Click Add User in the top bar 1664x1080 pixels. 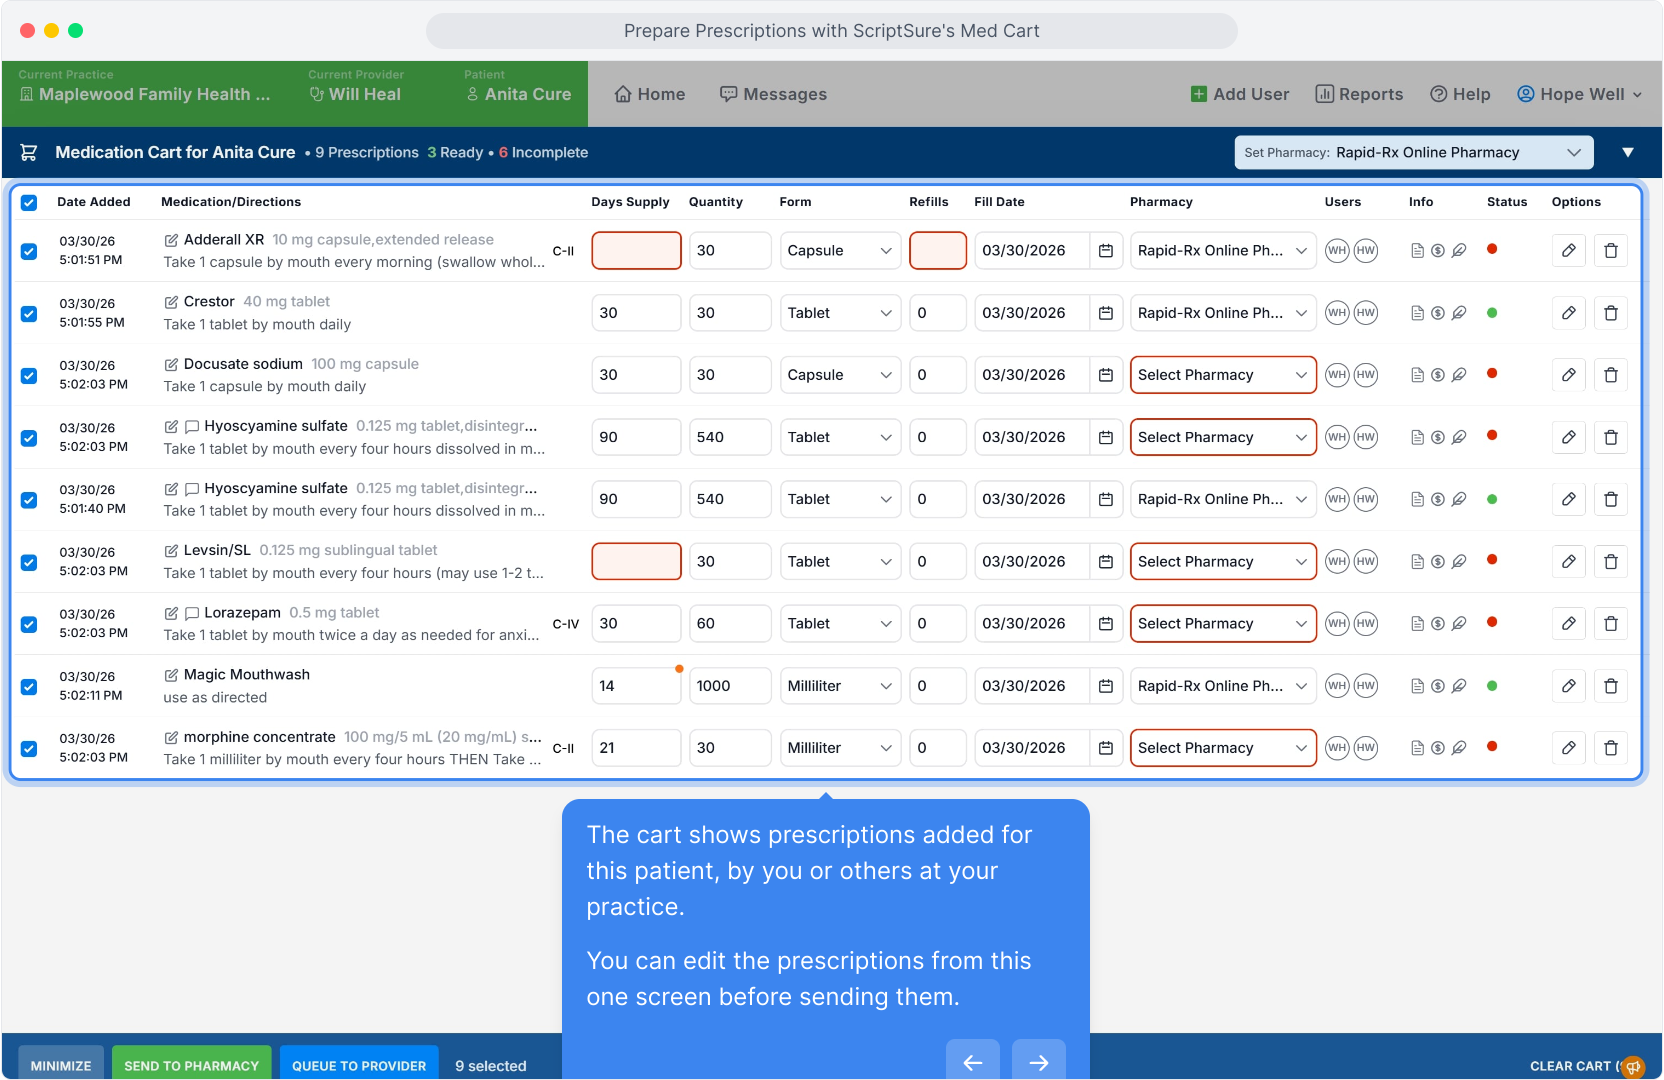pyautogui.click(x=1240, y=94)
